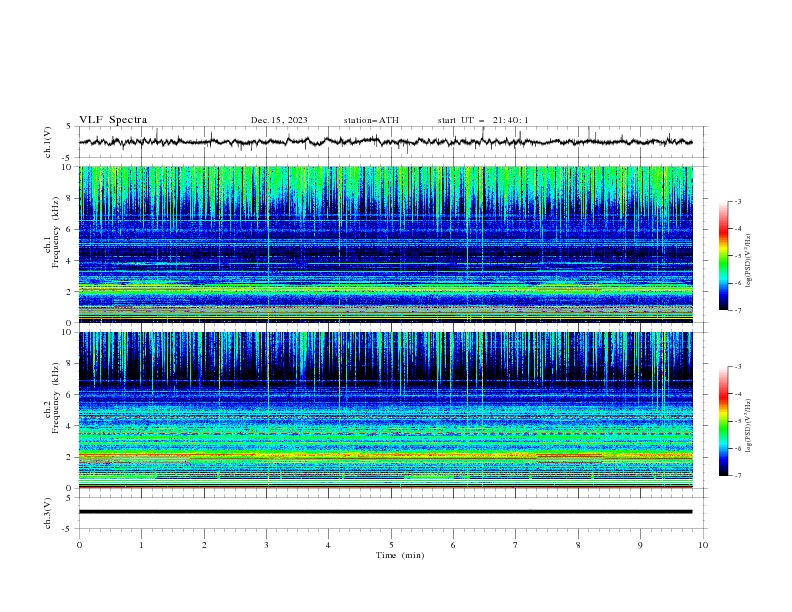The width and height of the screenshot is (792, 612).
Task: Click the ch.2 spectrogram color bar
Action: 723,421
